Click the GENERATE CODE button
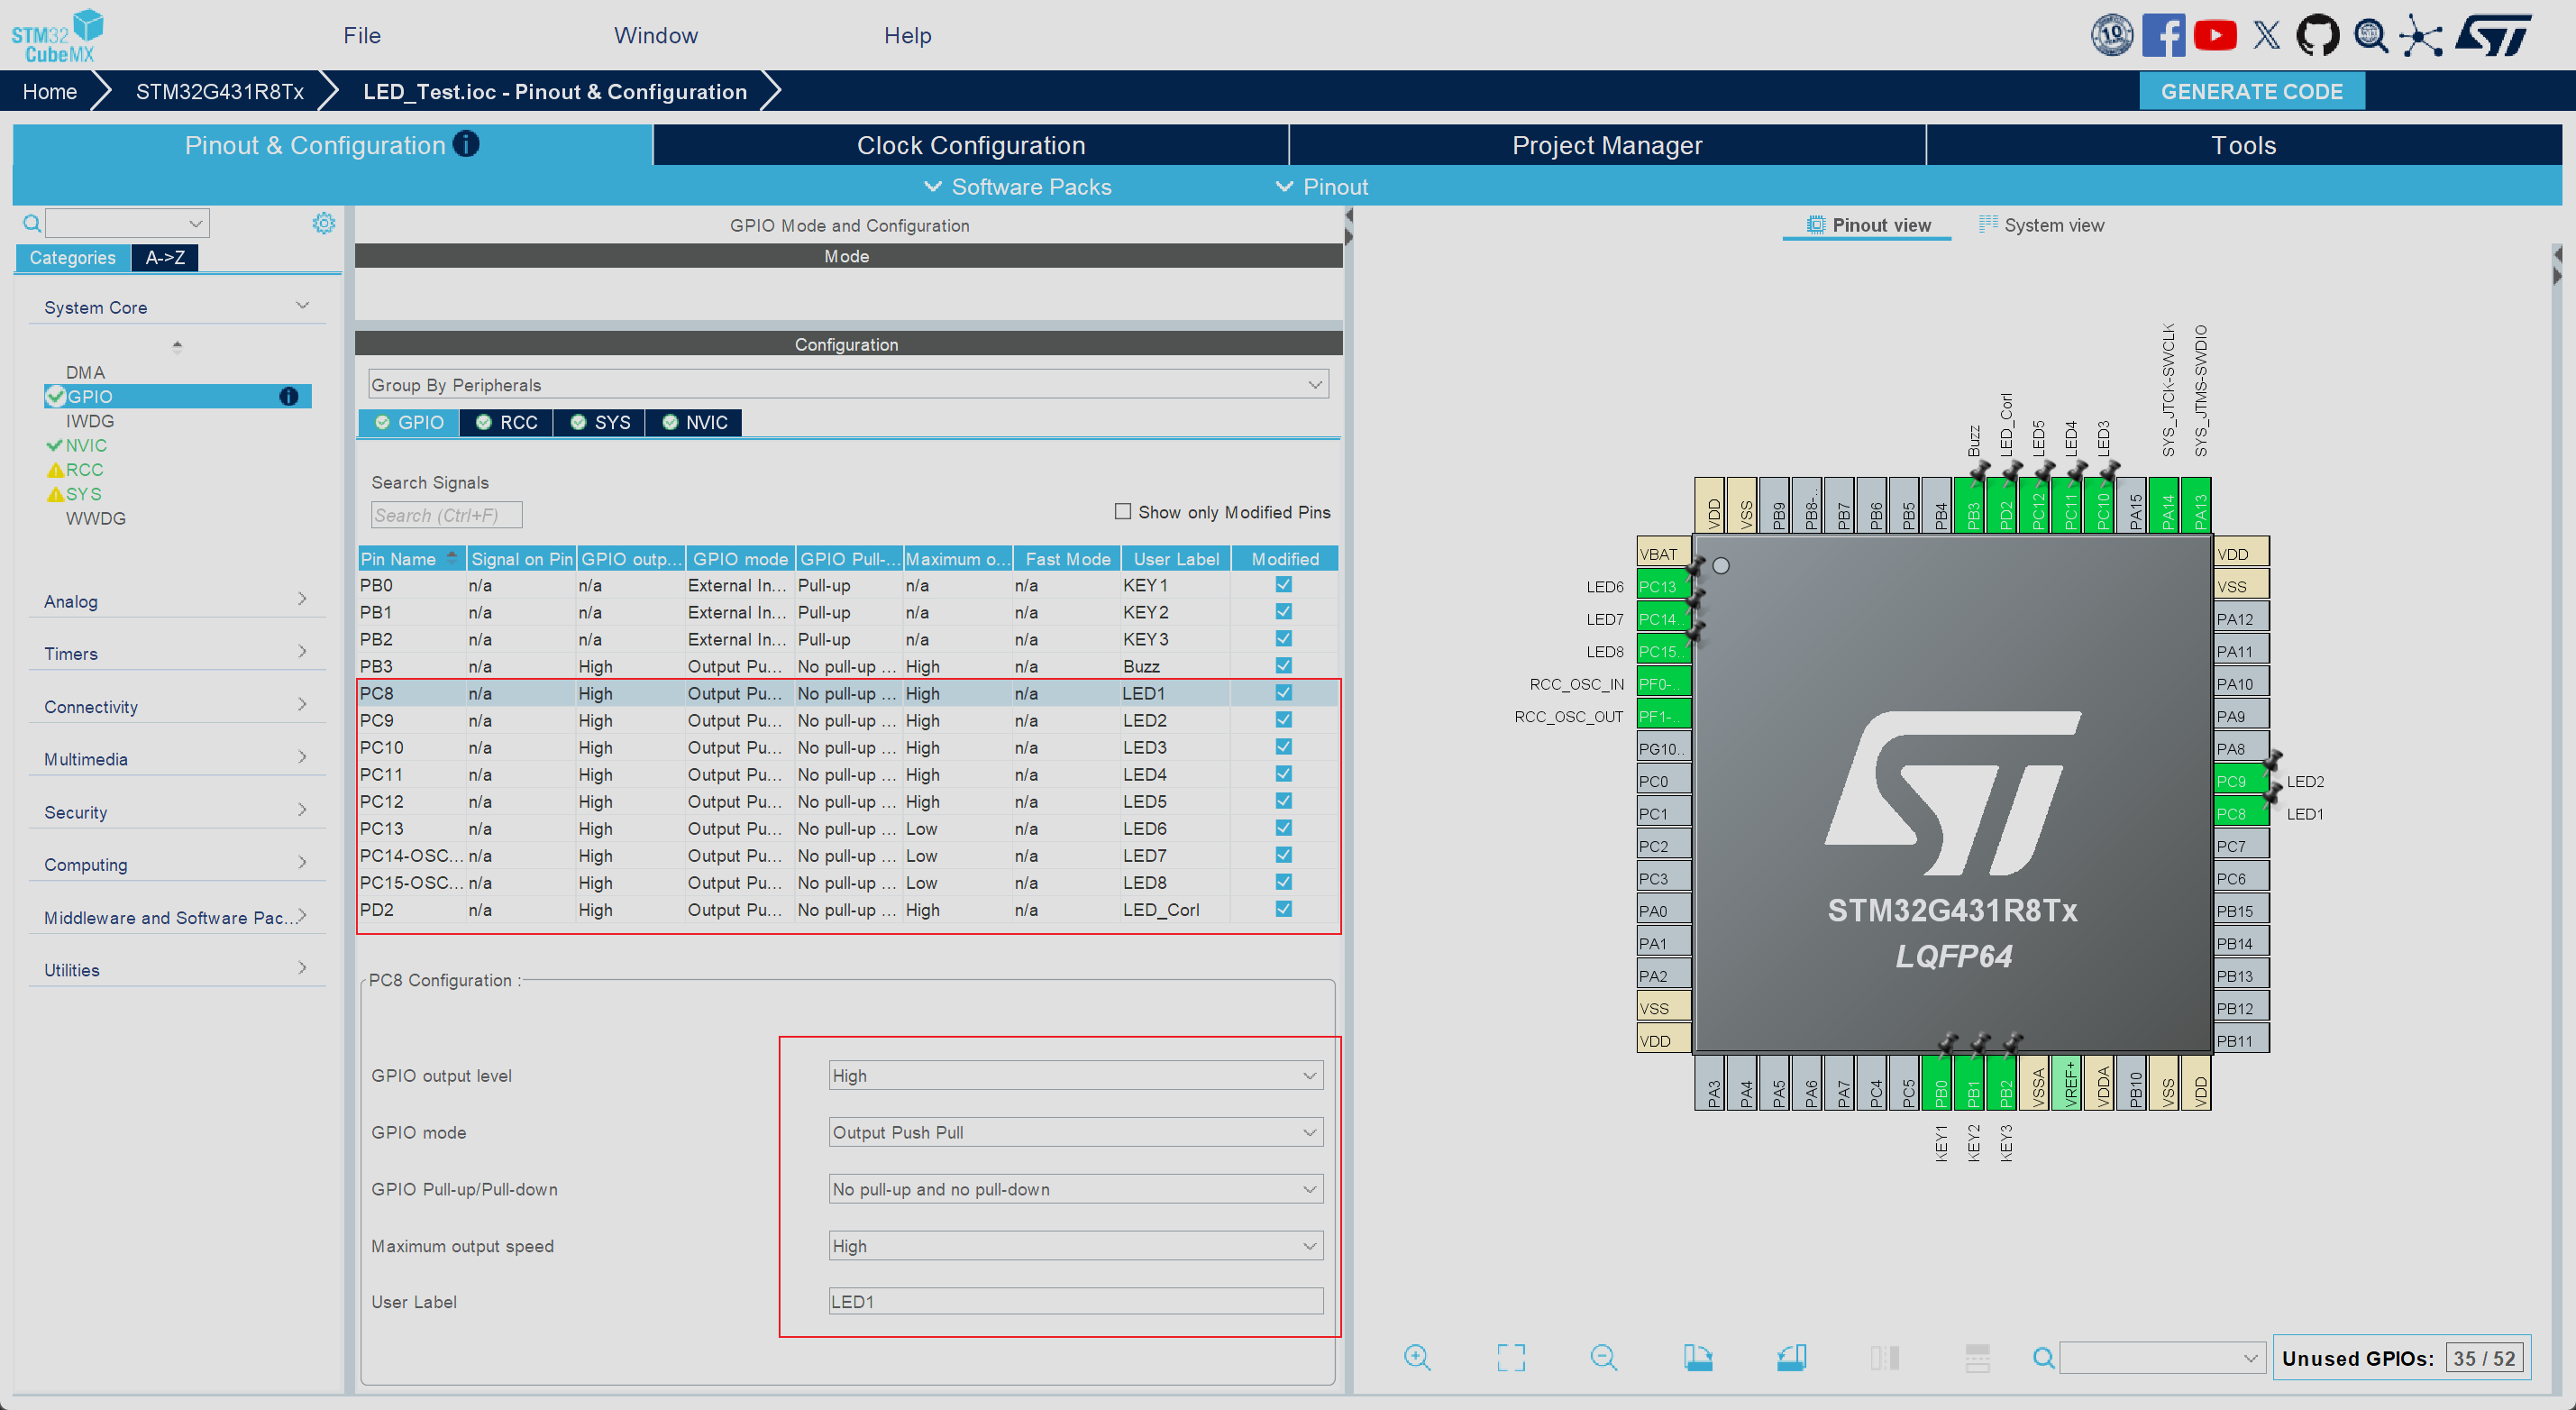This screenshot has height=1410, width=2576. click(x=2251, y=92)
